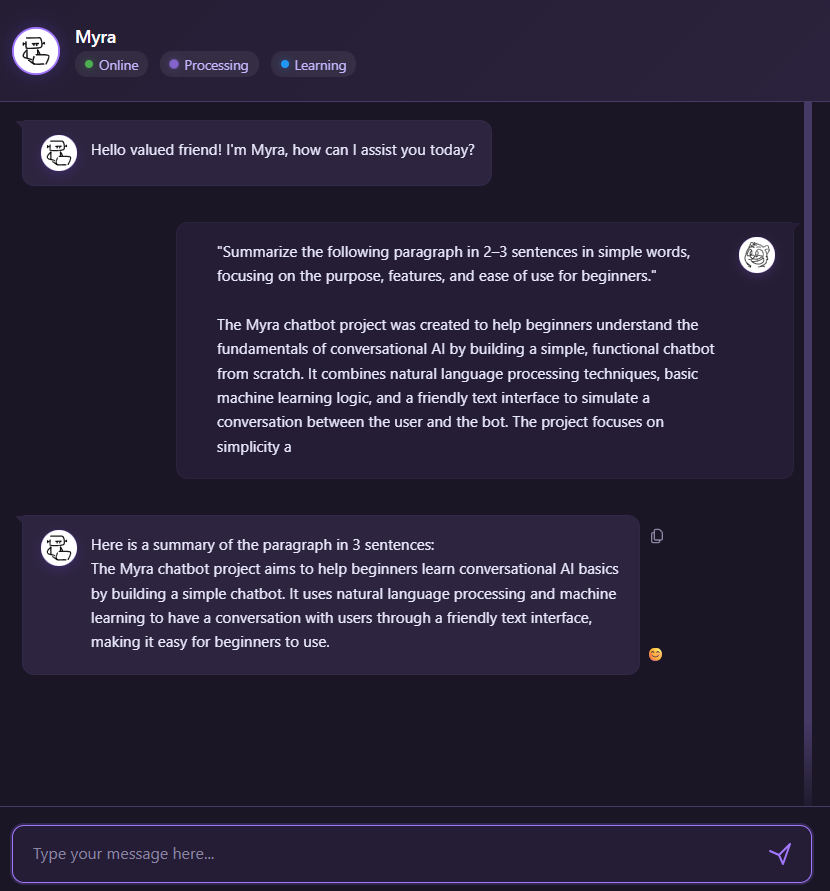Click the Myra name in the header
Screen dimensions: 830x891
[x=96, y=38]
